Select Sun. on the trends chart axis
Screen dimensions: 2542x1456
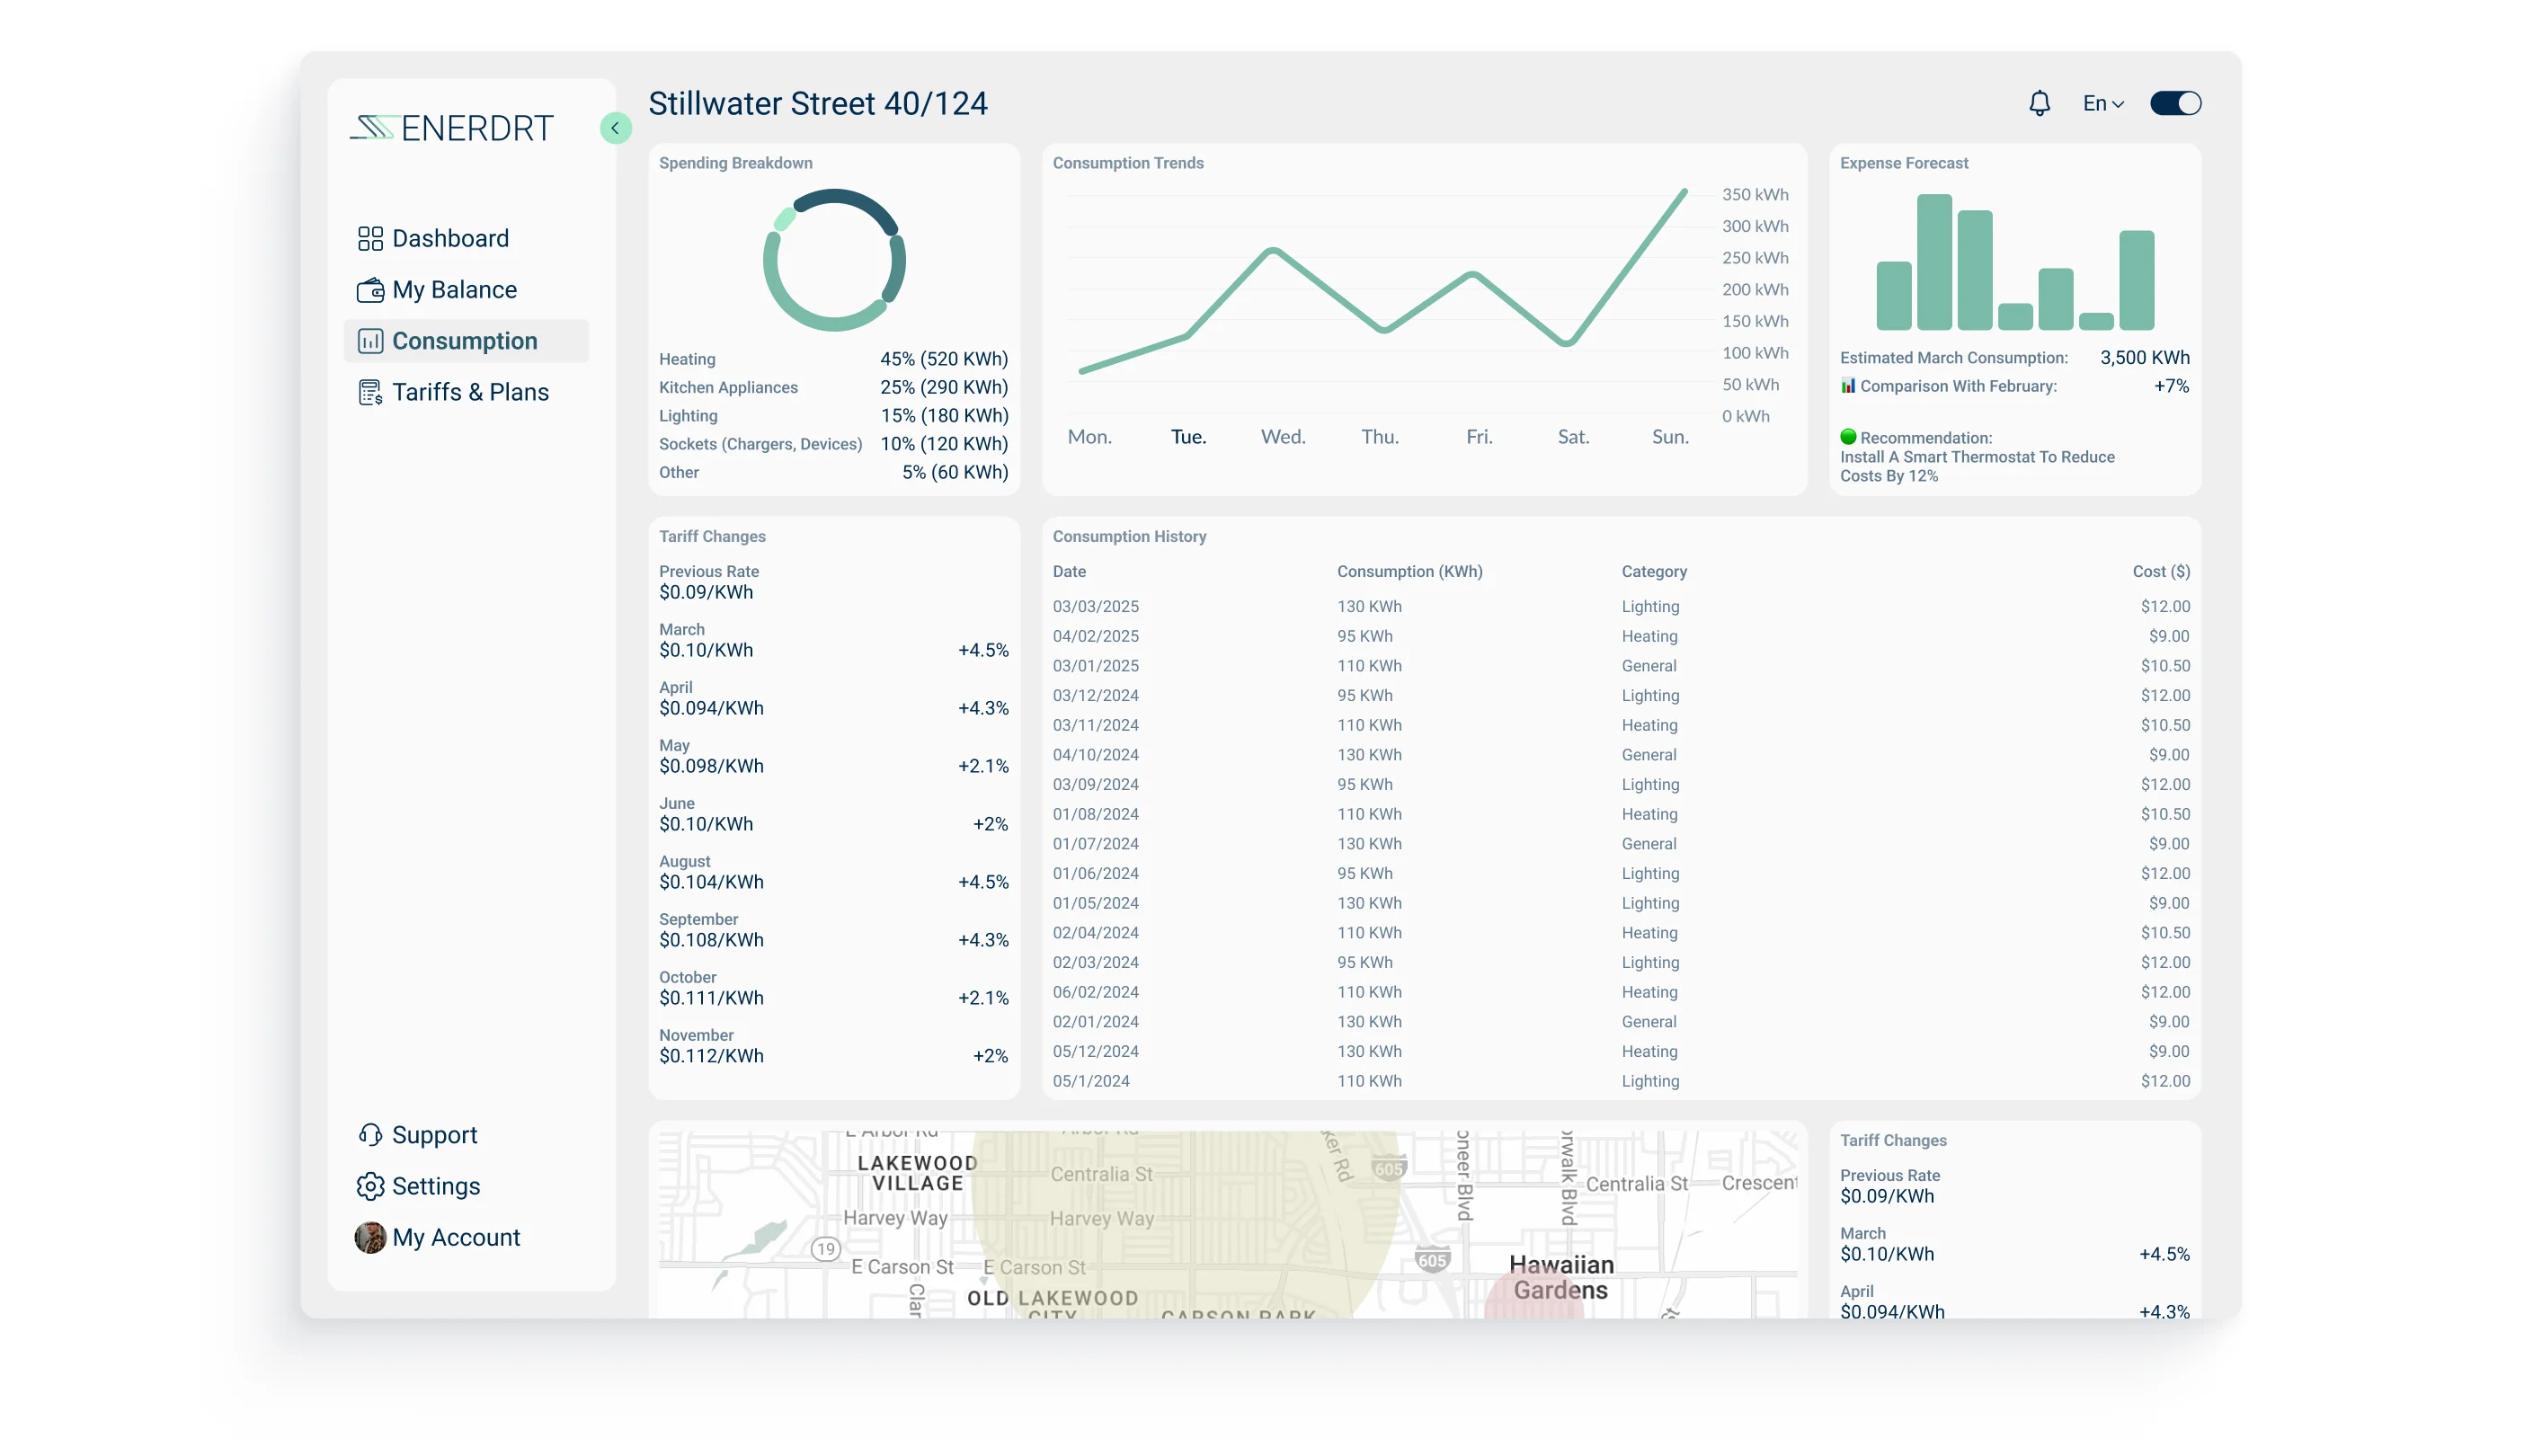click(x=1670, y=437)
